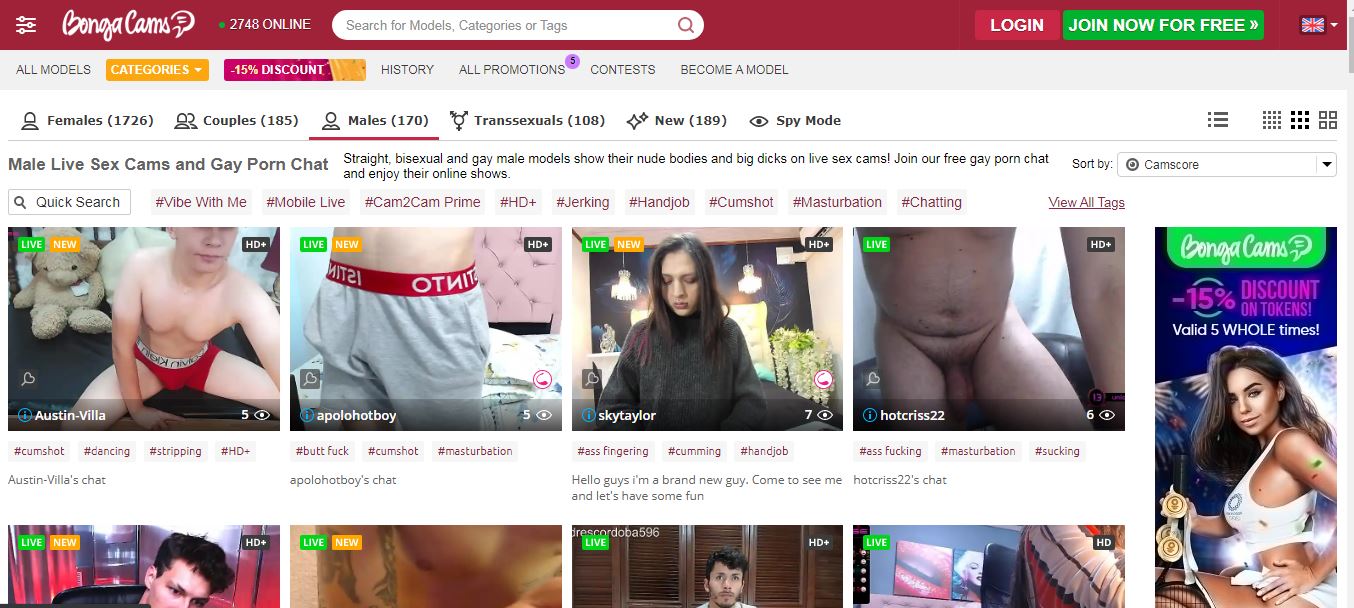Image resolution: width=1354 pixels, height=608 pixels.
Task: Click preview magnifier icon on apolohotboy thumbnail
Action: pos(310,379)
